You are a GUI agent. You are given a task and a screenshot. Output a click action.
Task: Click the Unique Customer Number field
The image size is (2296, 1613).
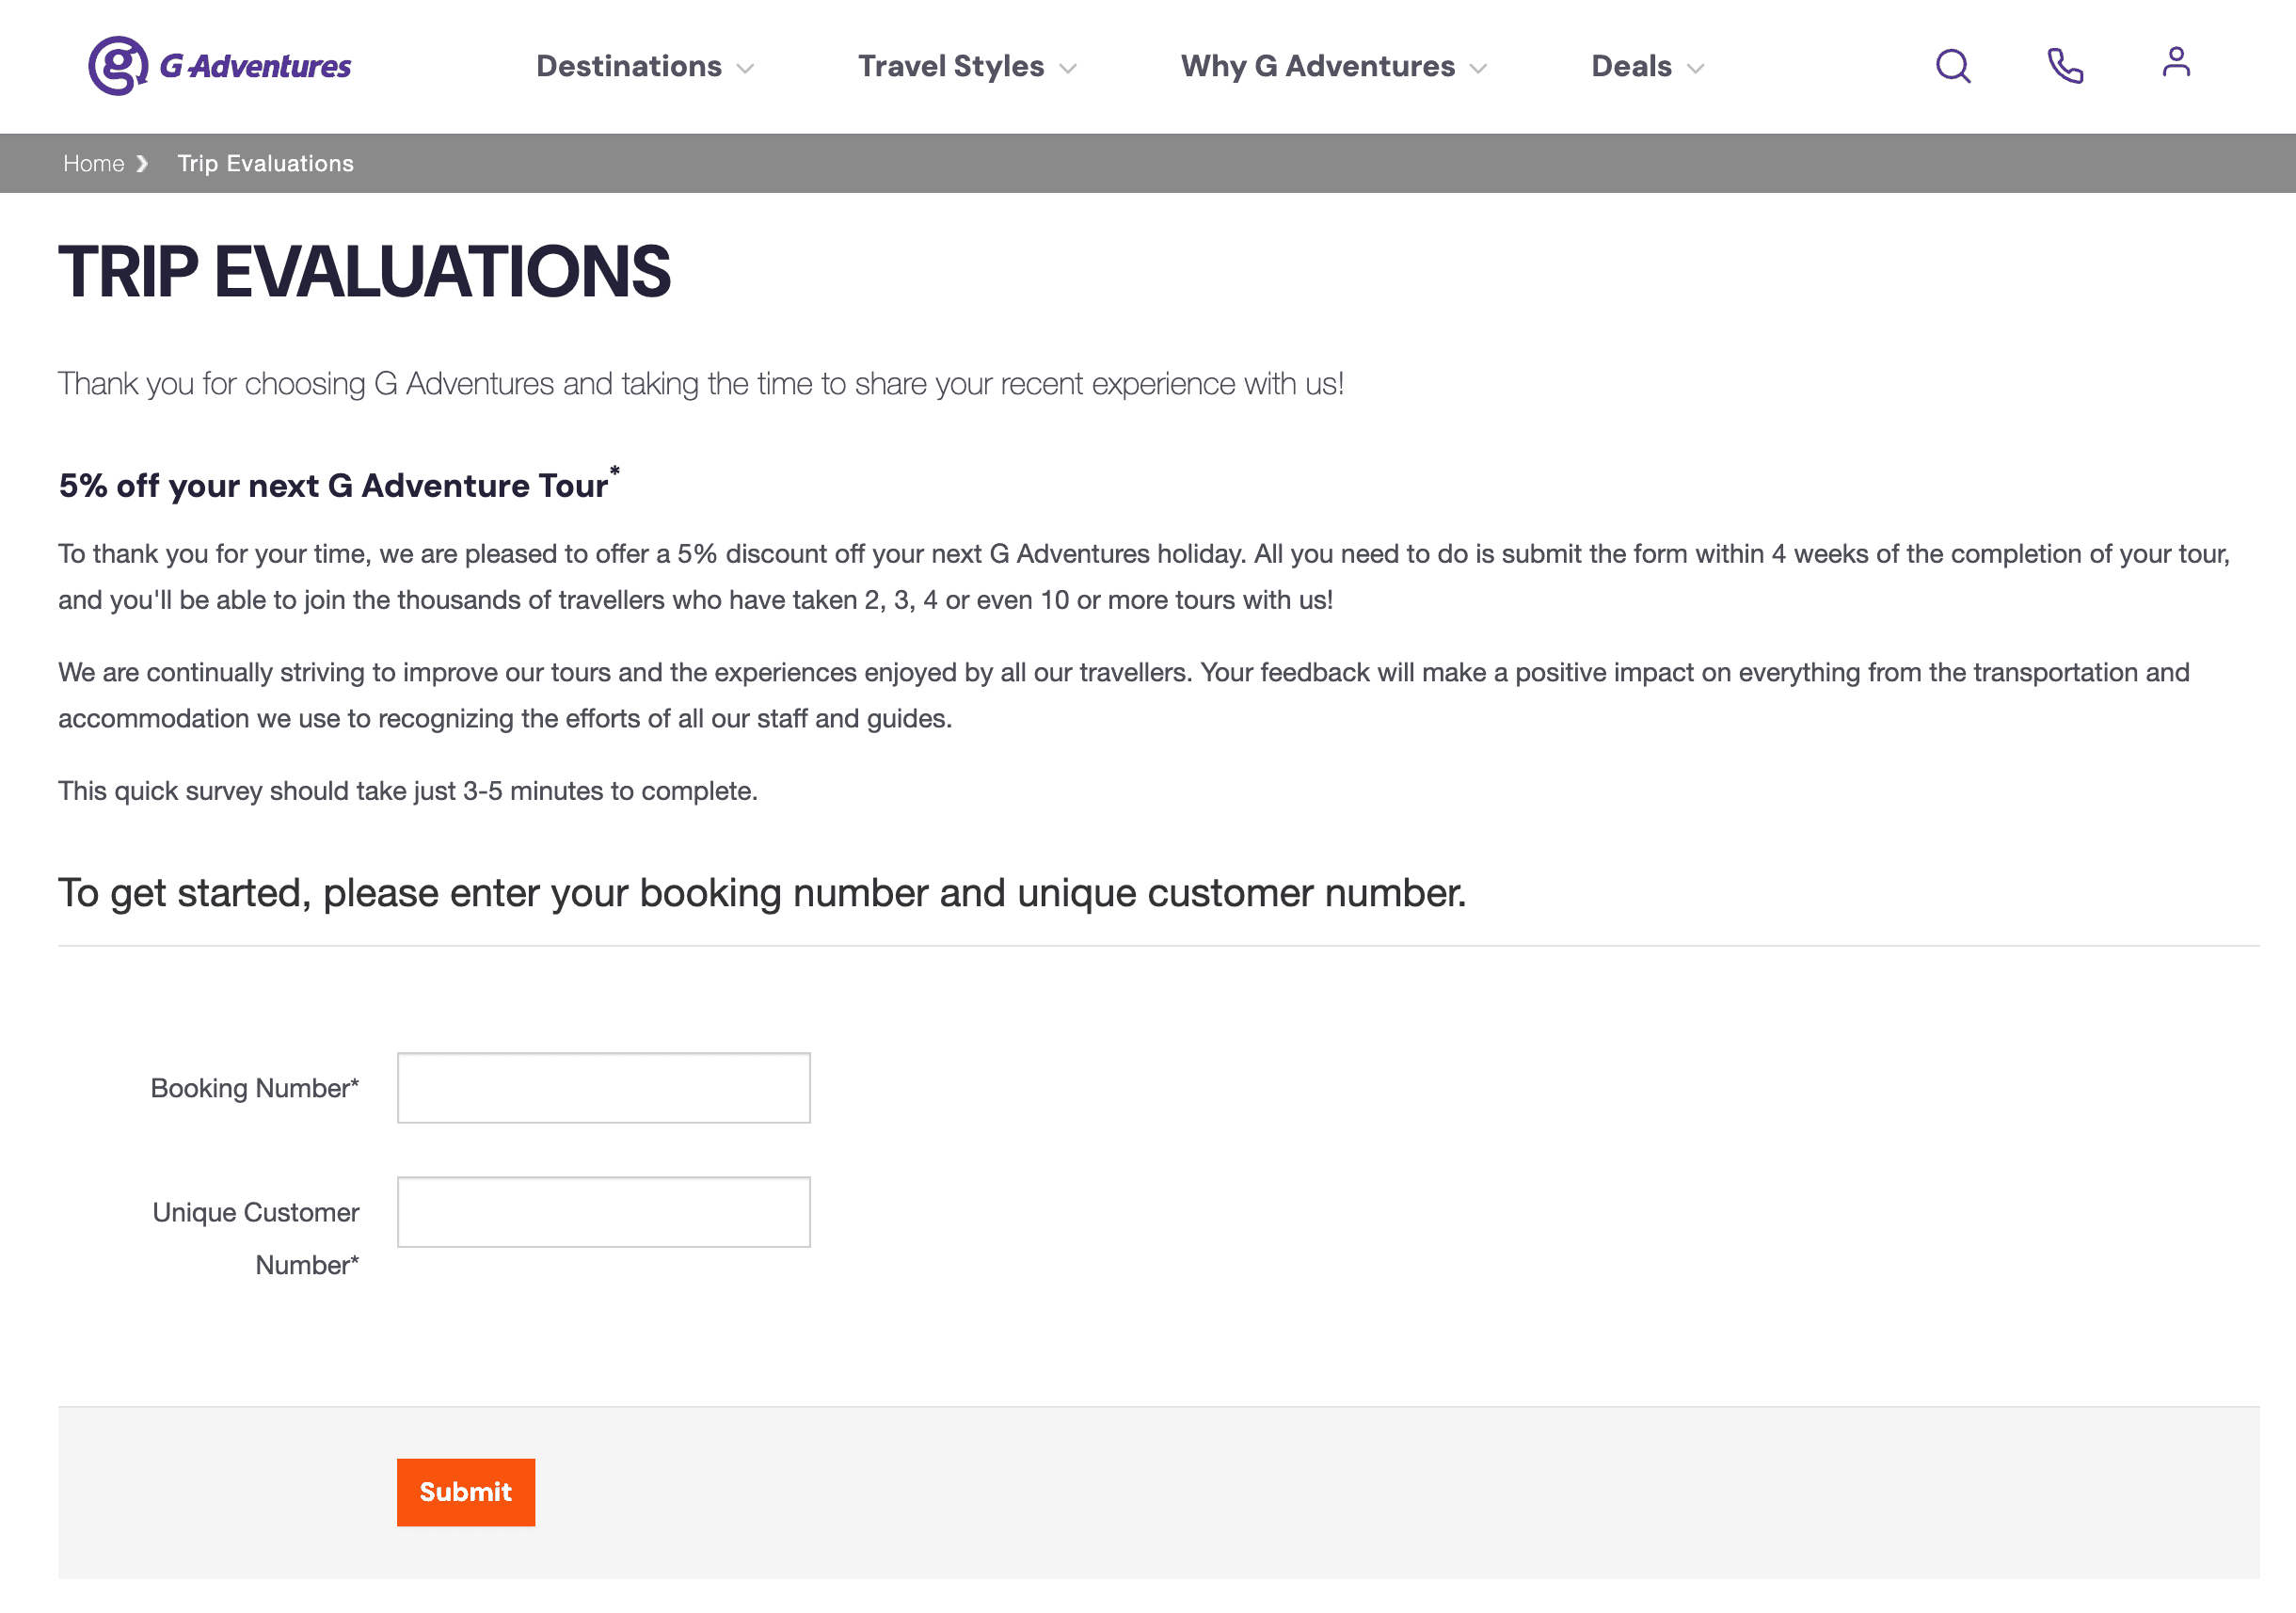[603, 1211]
